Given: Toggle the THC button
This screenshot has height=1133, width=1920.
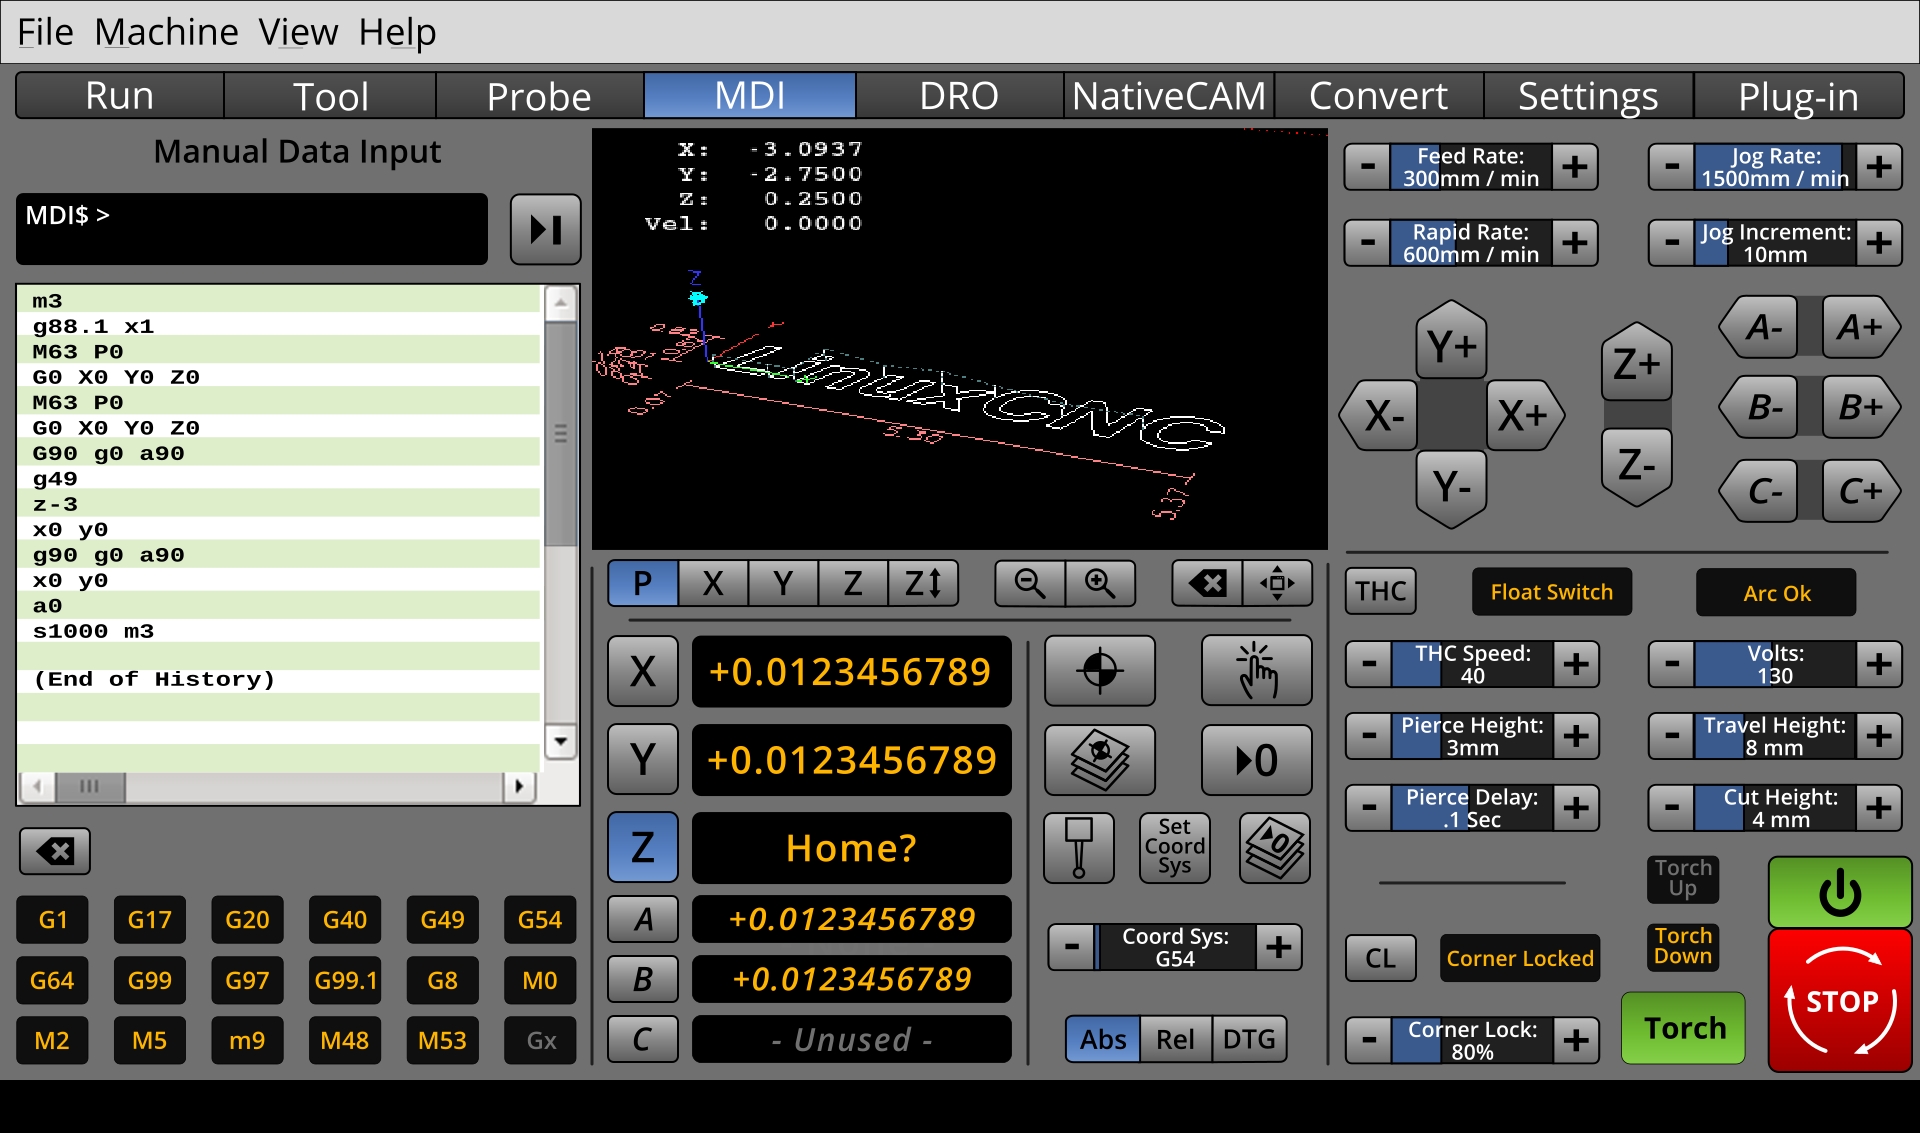Looking at the screenshot, I should click(1380, 591).
